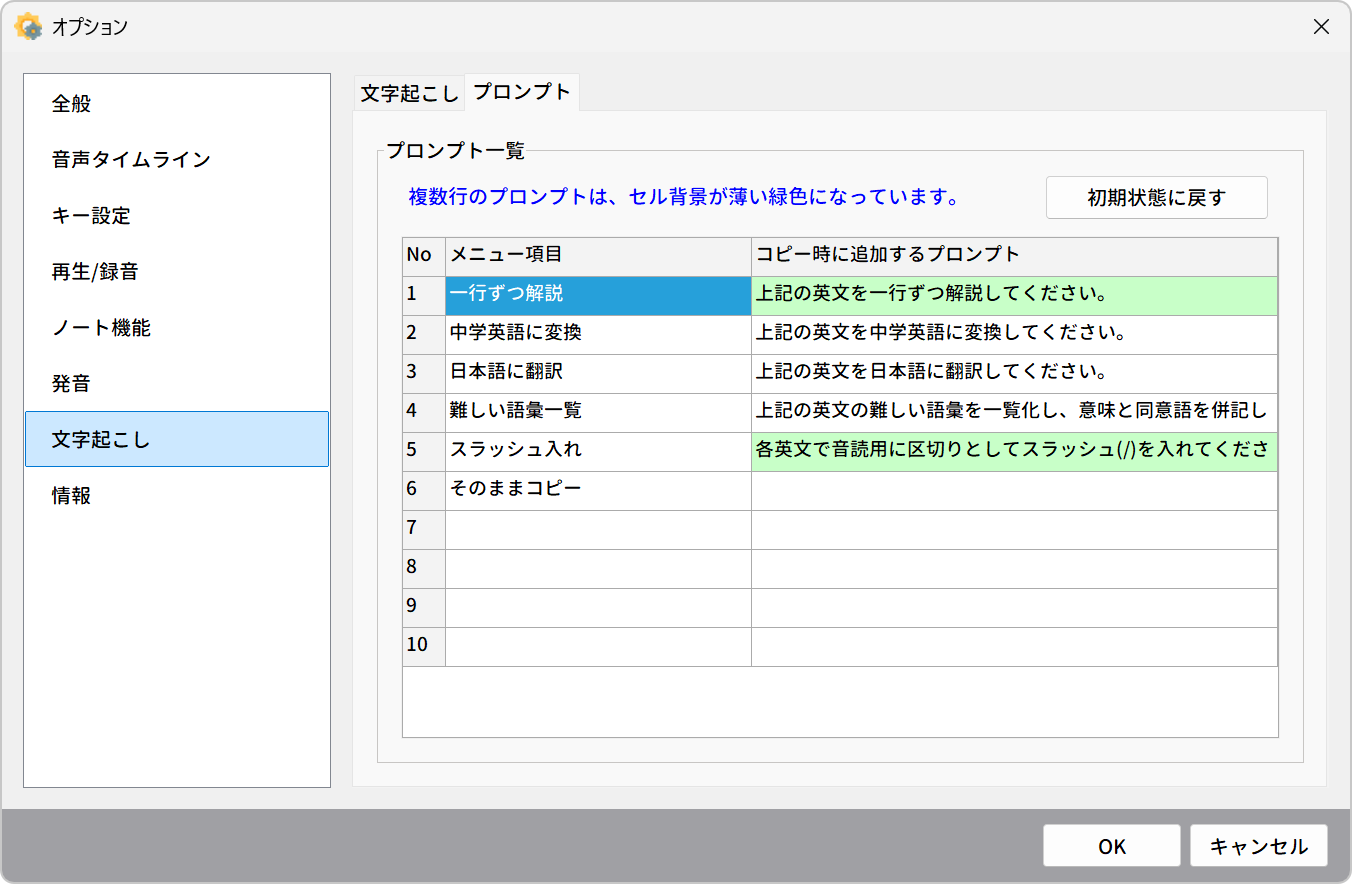Image resolution: width=1352 pixels, height=884 pixels.
Task: Click the empty menu item cell in row 7
Action: pos(598,529)
